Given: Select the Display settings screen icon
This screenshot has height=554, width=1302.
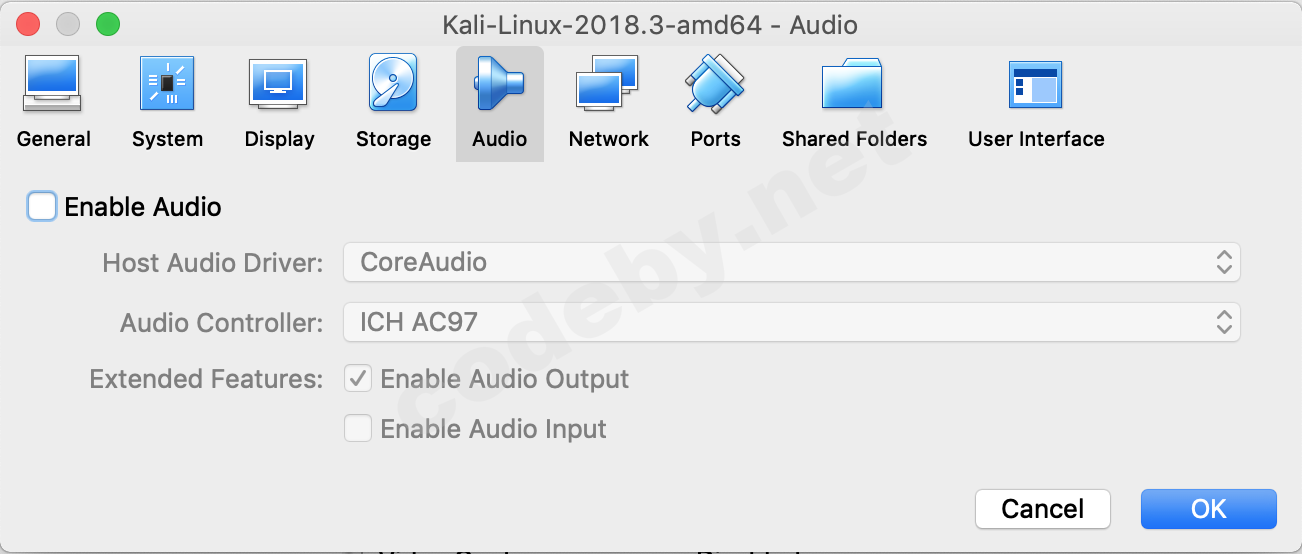Looking at the screenshot, I should coord(278,85).
